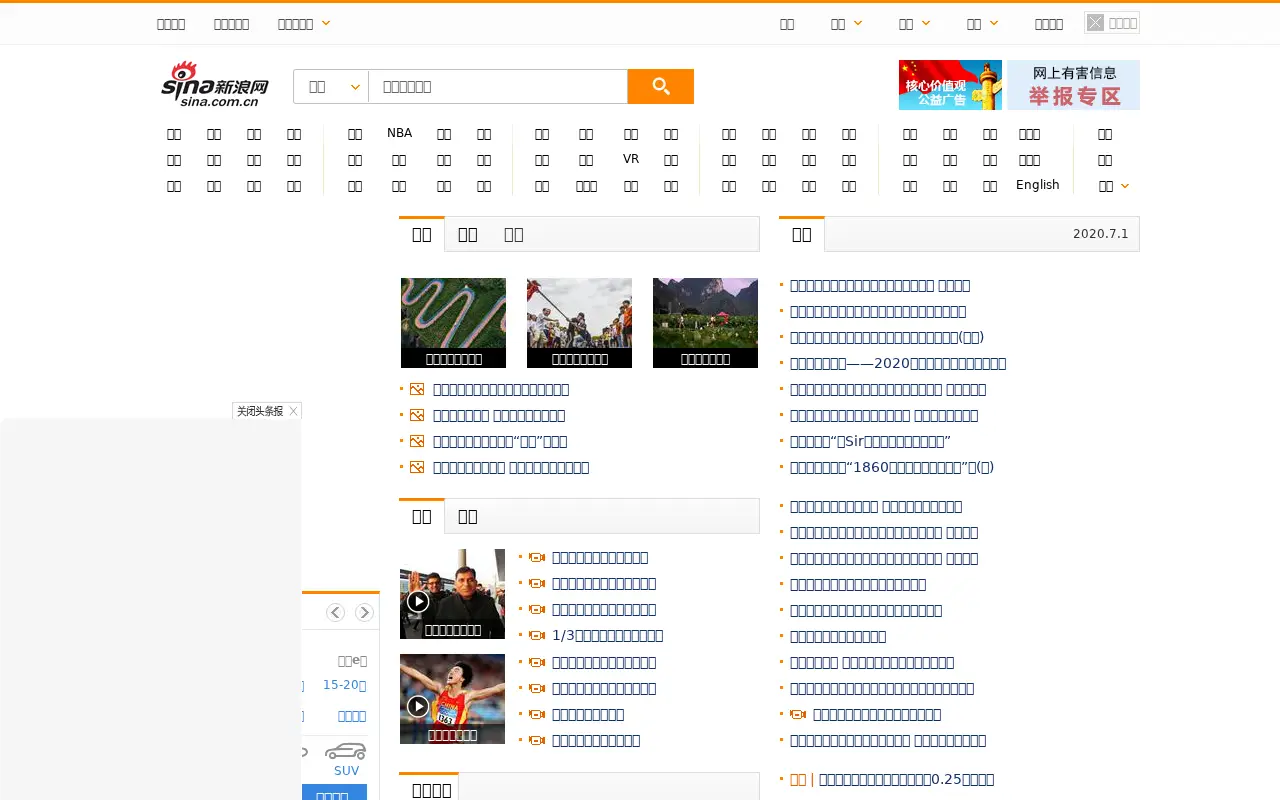The image size is (1280, 800).
Task: Open the 核心价值观 公益广告 red flag banner
Action: 950,85
